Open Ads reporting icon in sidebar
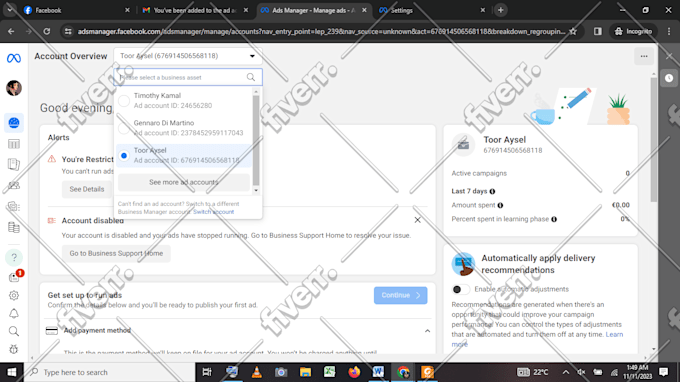This screenshot has height=382, width=680. (14, 165)
